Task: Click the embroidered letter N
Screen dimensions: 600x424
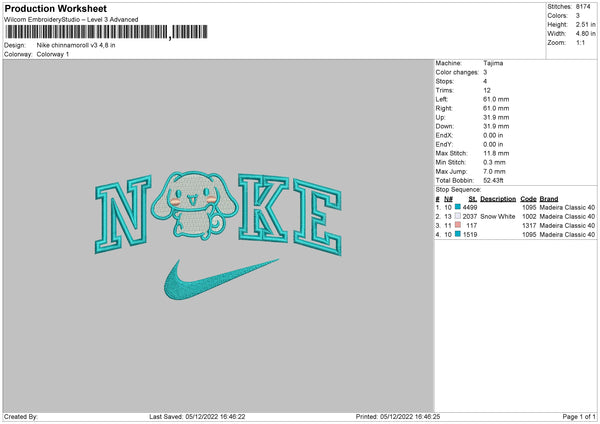Action: click(123, 214)
